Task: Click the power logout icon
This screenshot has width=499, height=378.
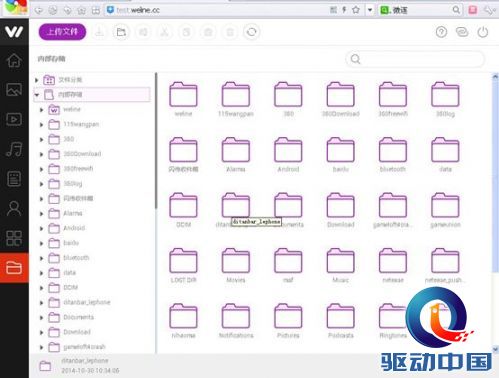Action: [483, 32]
